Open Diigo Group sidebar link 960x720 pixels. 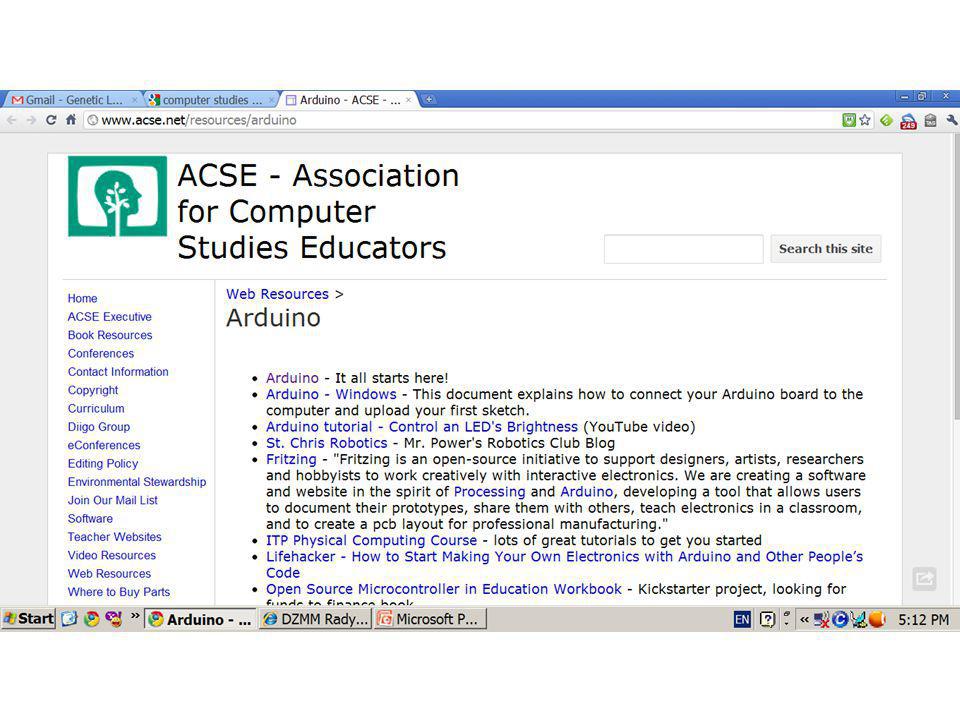pos(99,427)
